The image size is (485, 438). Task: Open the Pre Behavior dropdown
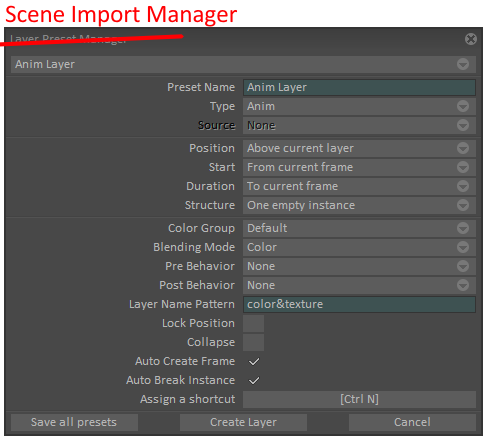coord(359,266)
